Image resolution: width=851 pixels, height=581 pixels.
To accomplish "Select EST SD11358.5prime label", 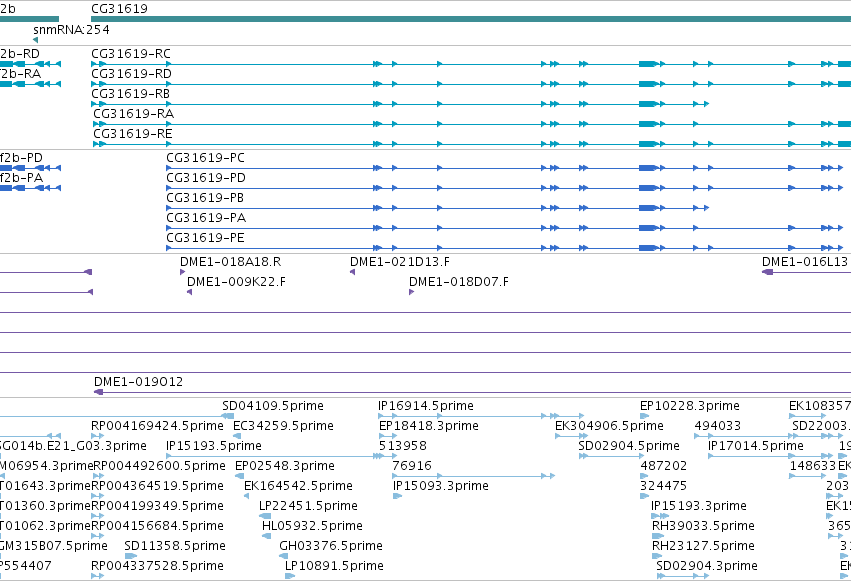I will [175, 546].
